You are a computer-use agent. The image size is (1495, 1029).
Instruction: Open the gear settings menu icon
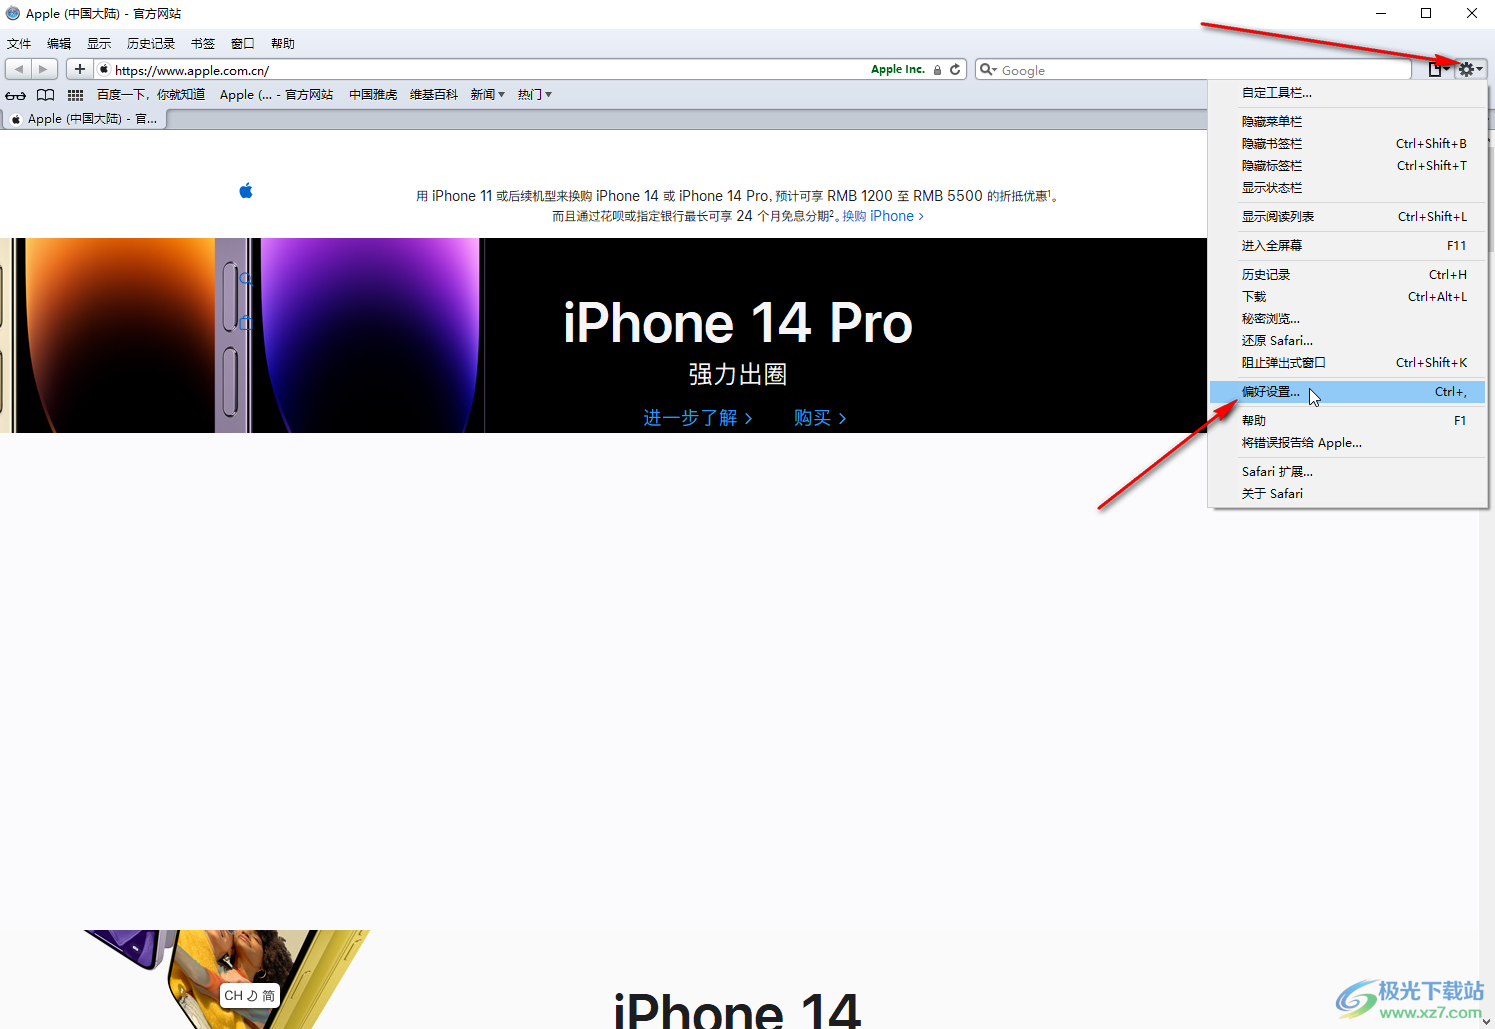pos(1470,69)
